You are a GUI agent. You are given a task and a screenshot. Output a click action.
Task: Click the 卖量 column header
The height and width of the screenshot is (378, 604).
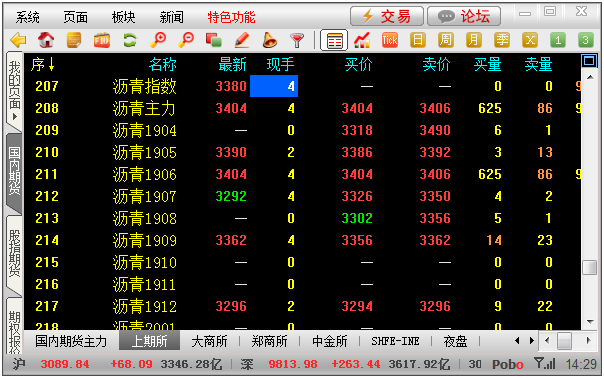click(x=538, y=64)
